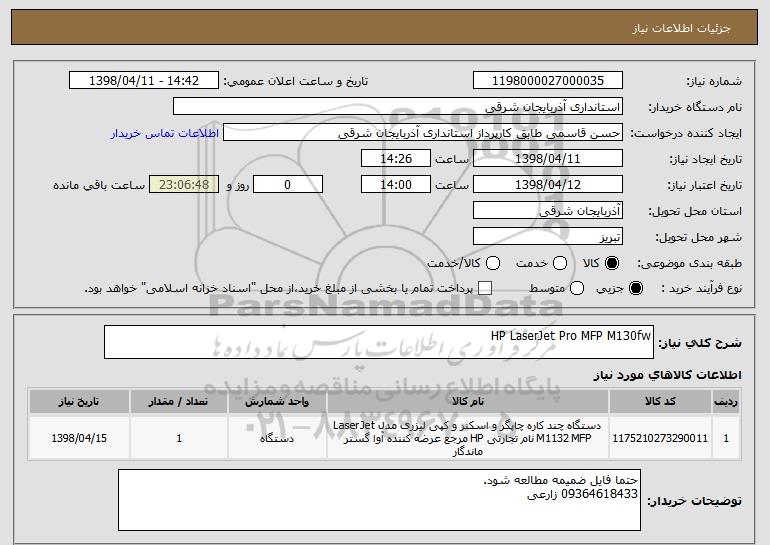This screenshot has height=545, width=770.
Task: Select the متوسط purchase process radio
Action: click(x=577, y=288)
